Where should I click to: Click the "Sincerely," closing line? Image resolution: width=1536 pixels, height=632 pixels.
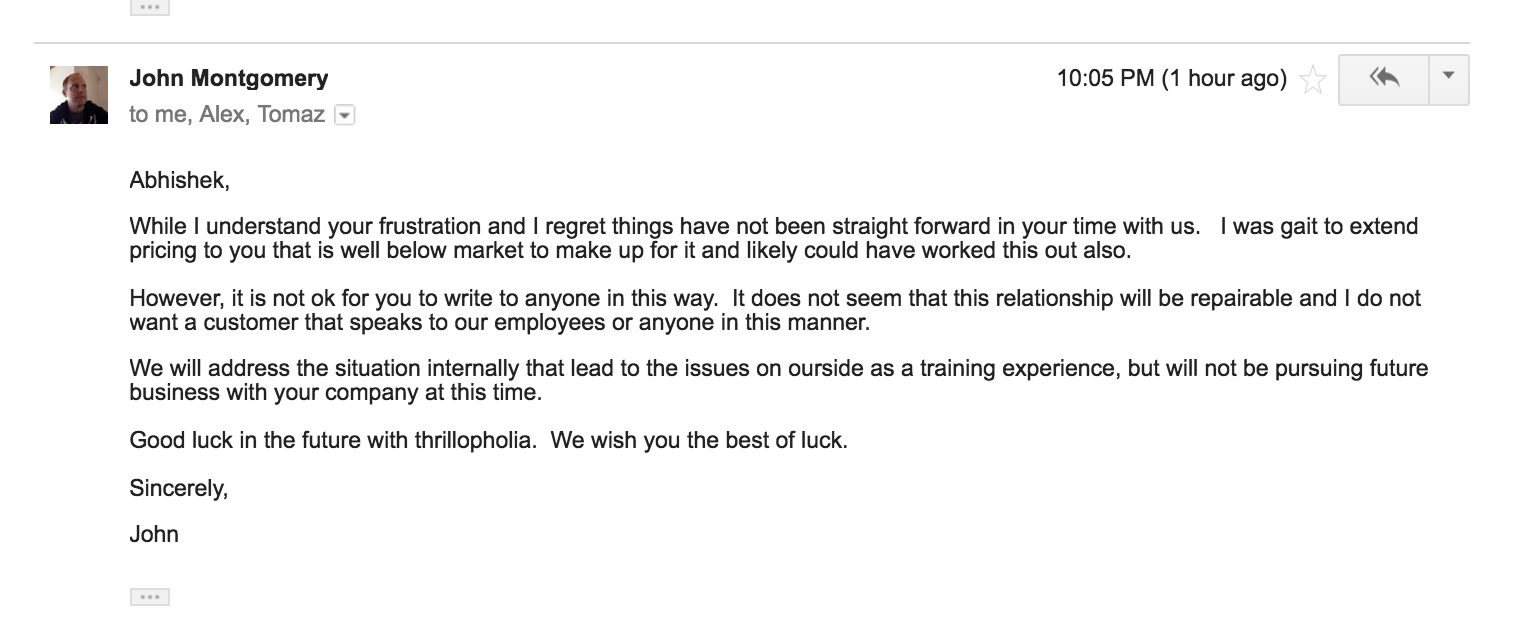tap(178, 488)
